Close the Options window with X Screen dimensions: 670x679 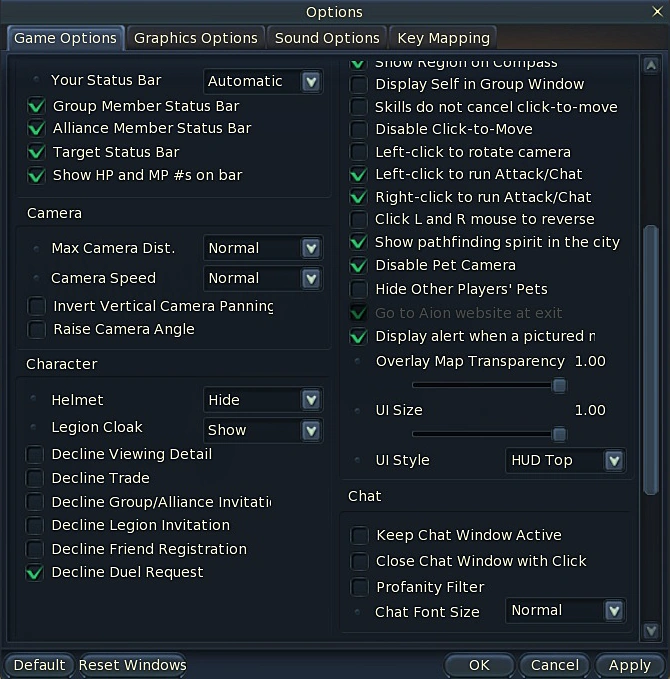pos(654,12)
